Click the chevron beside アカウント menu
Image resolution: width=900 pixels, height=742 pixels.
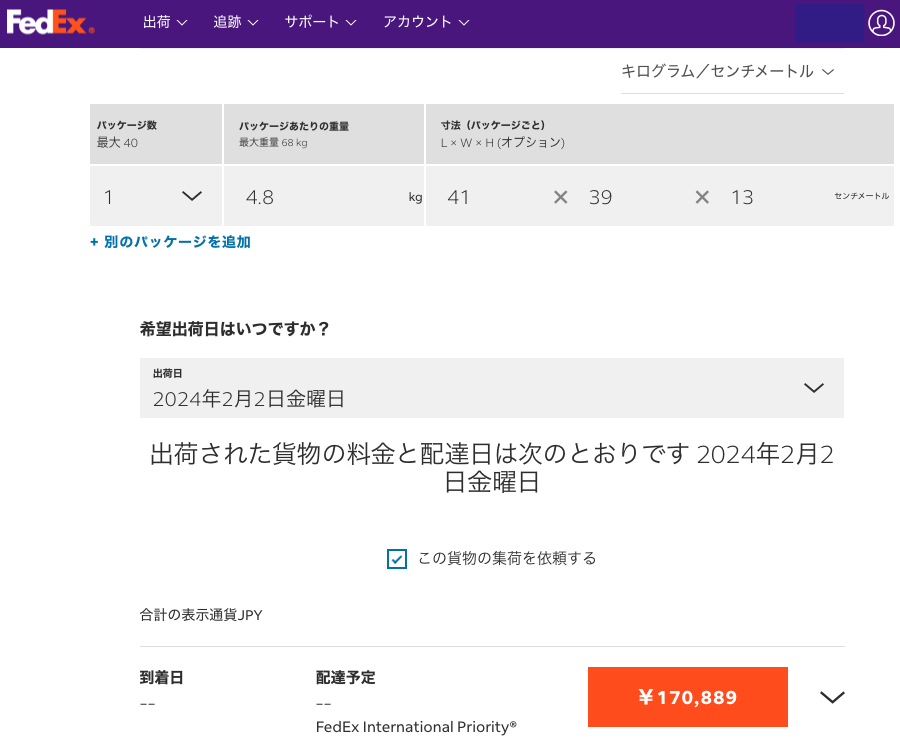pyautogui.click(x=464, y=23)
